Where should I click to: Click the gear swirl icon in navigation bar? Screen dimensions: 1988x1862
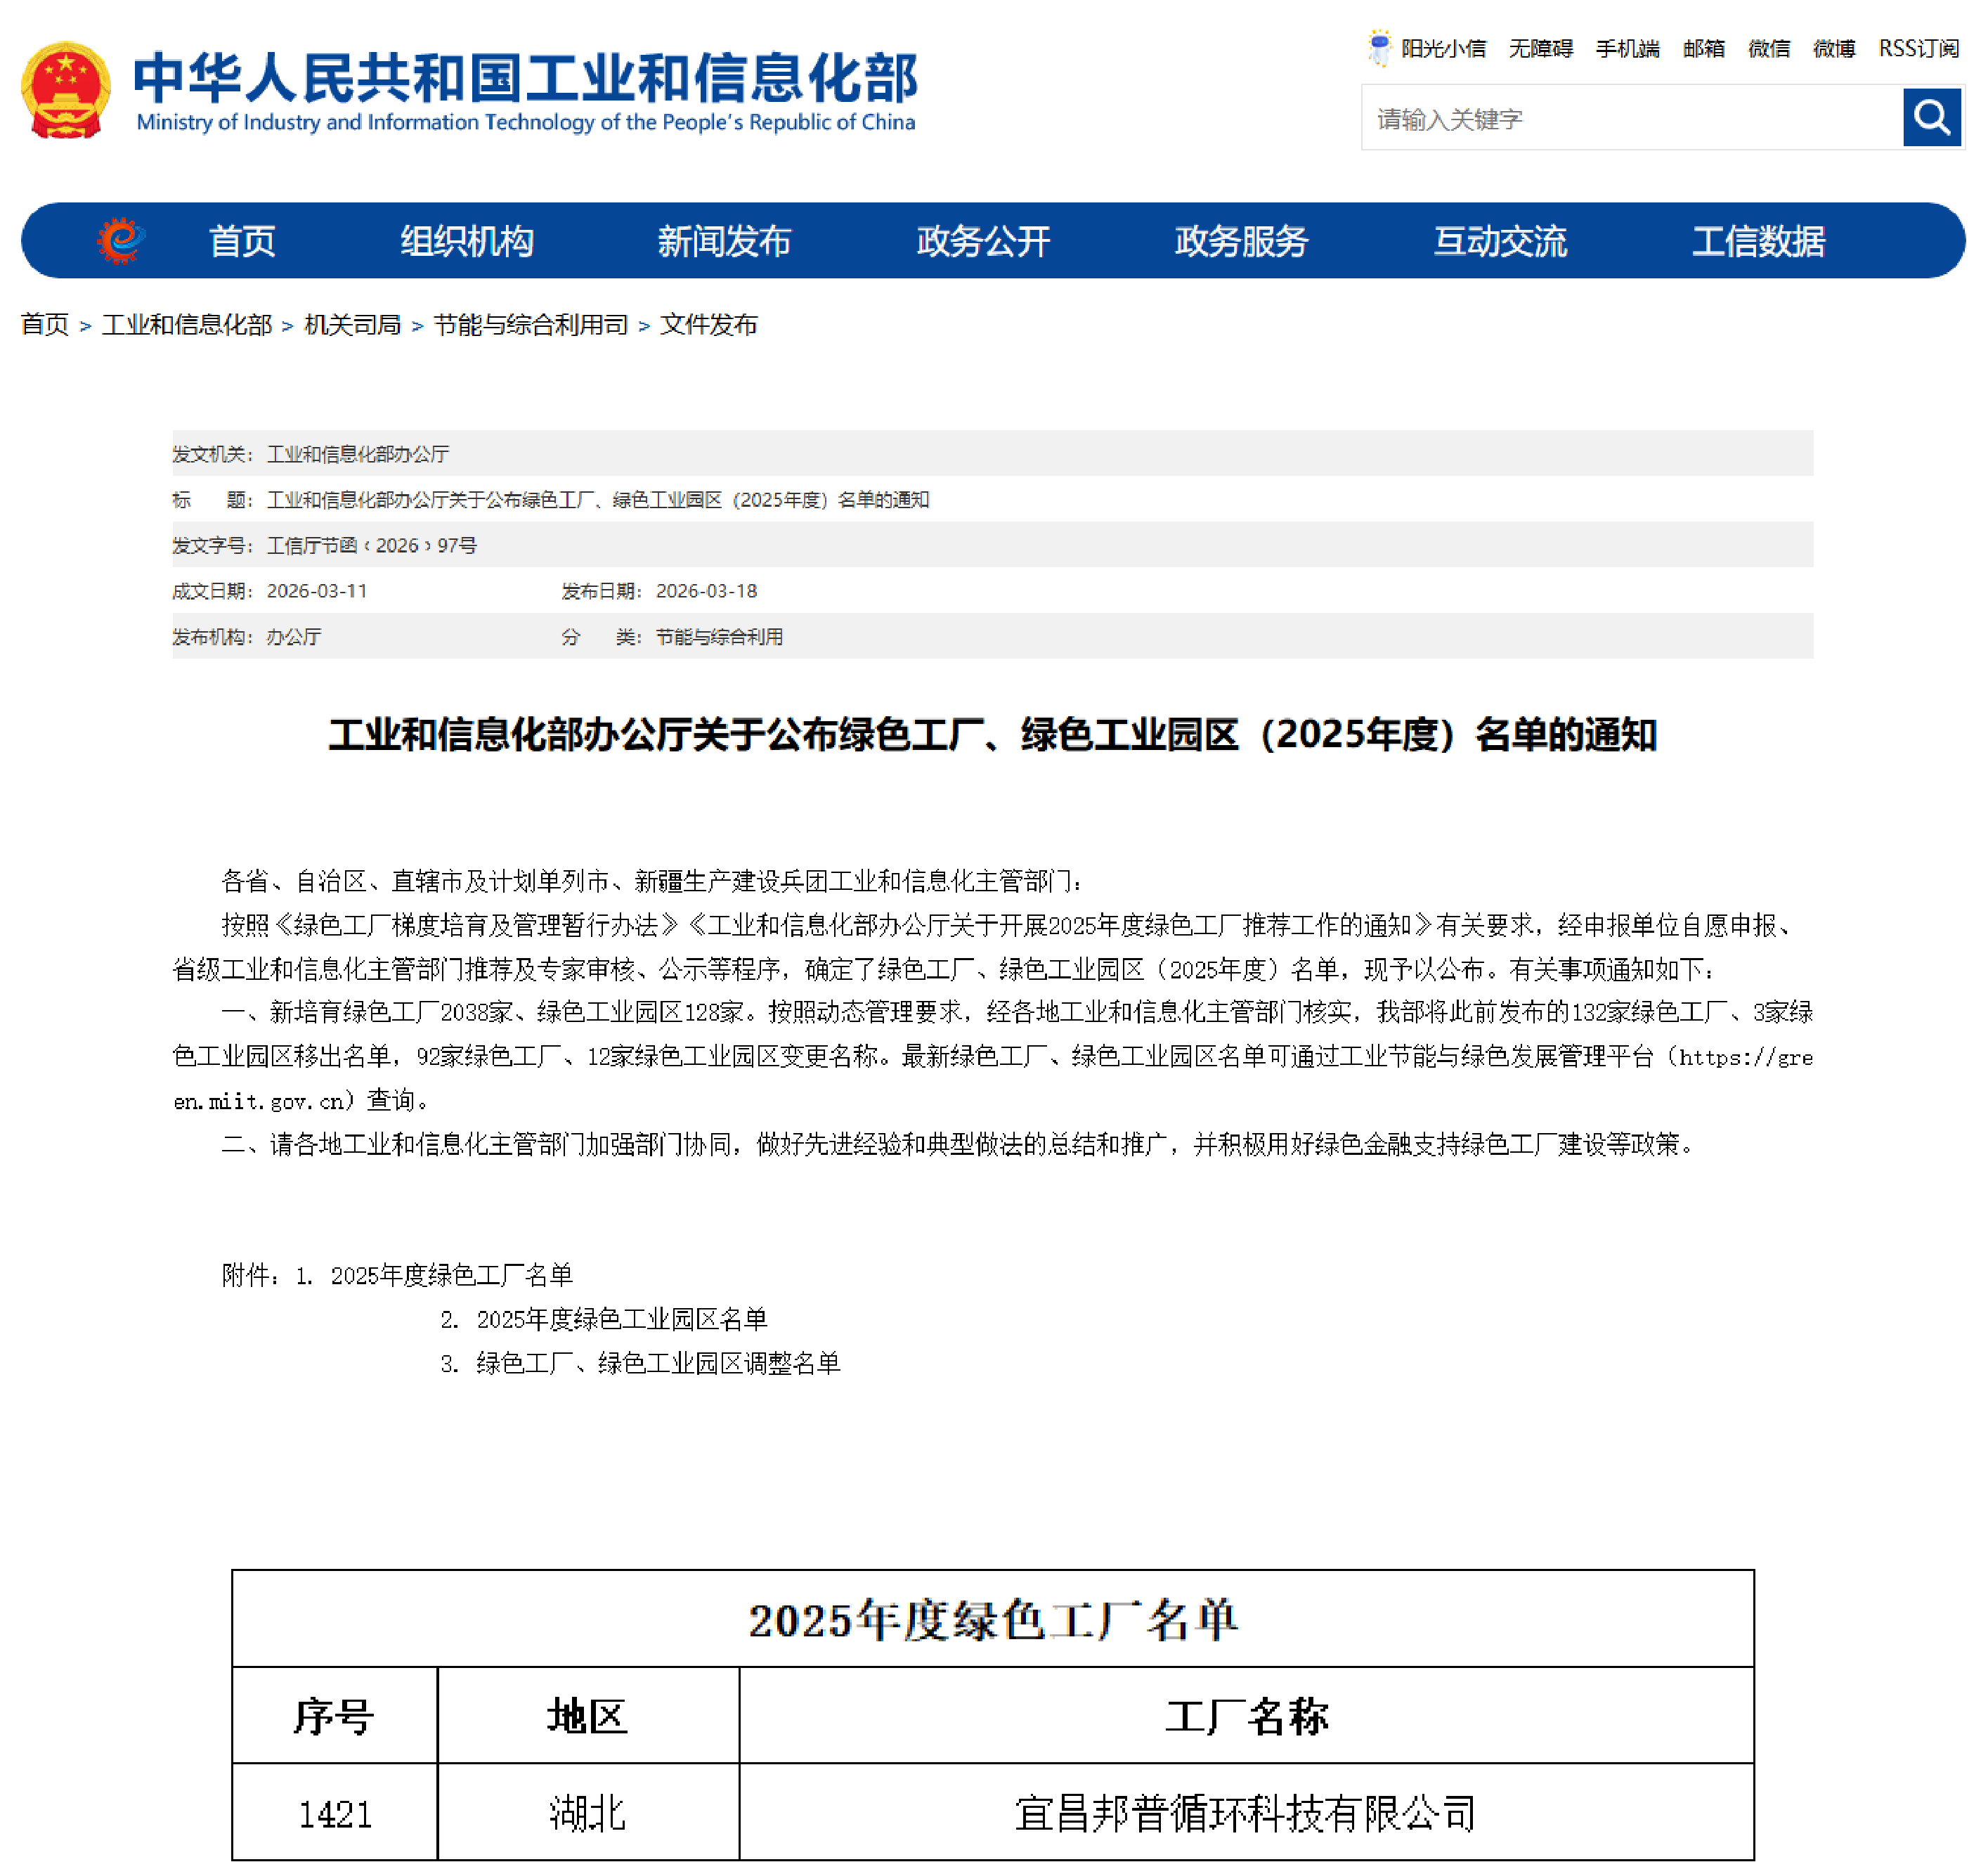(122, 241)
